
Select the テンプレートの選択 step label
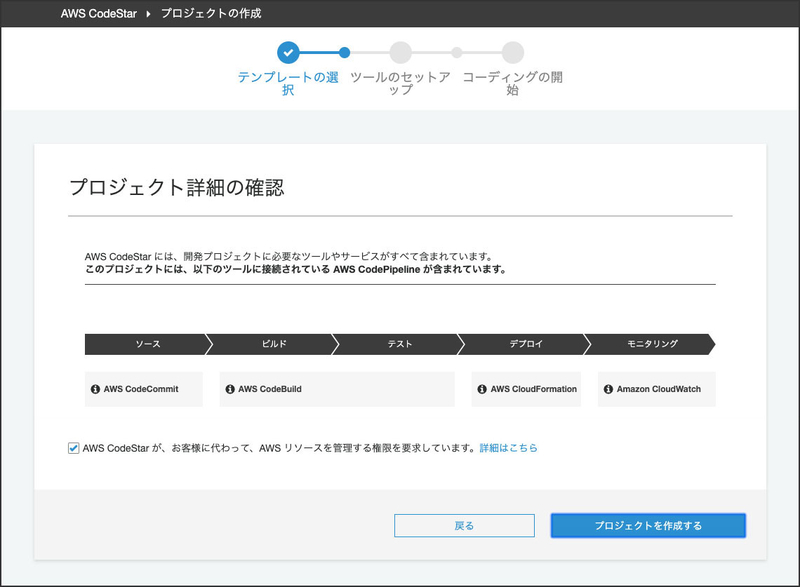click(288, 84)
